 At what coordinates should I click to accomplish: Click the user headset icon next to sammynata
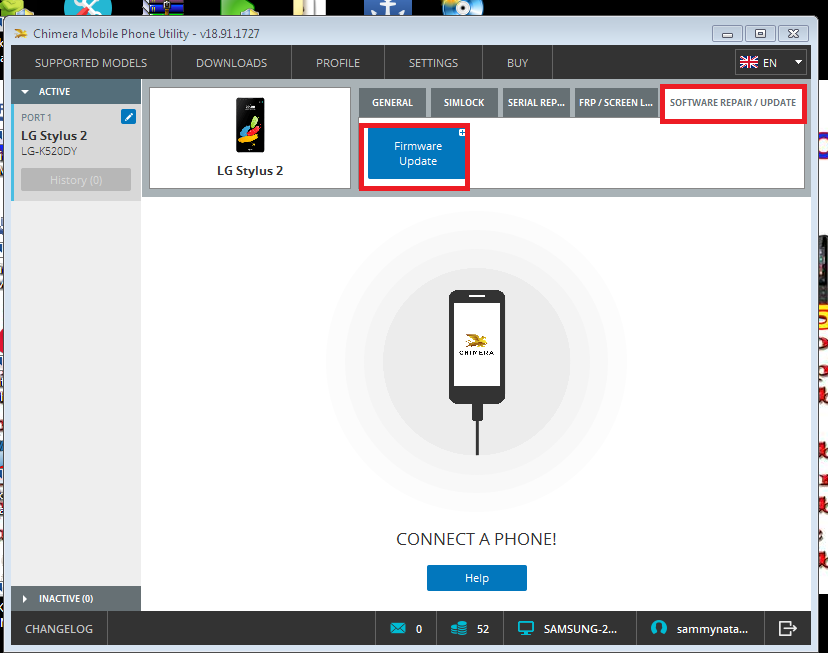point(658,628)
